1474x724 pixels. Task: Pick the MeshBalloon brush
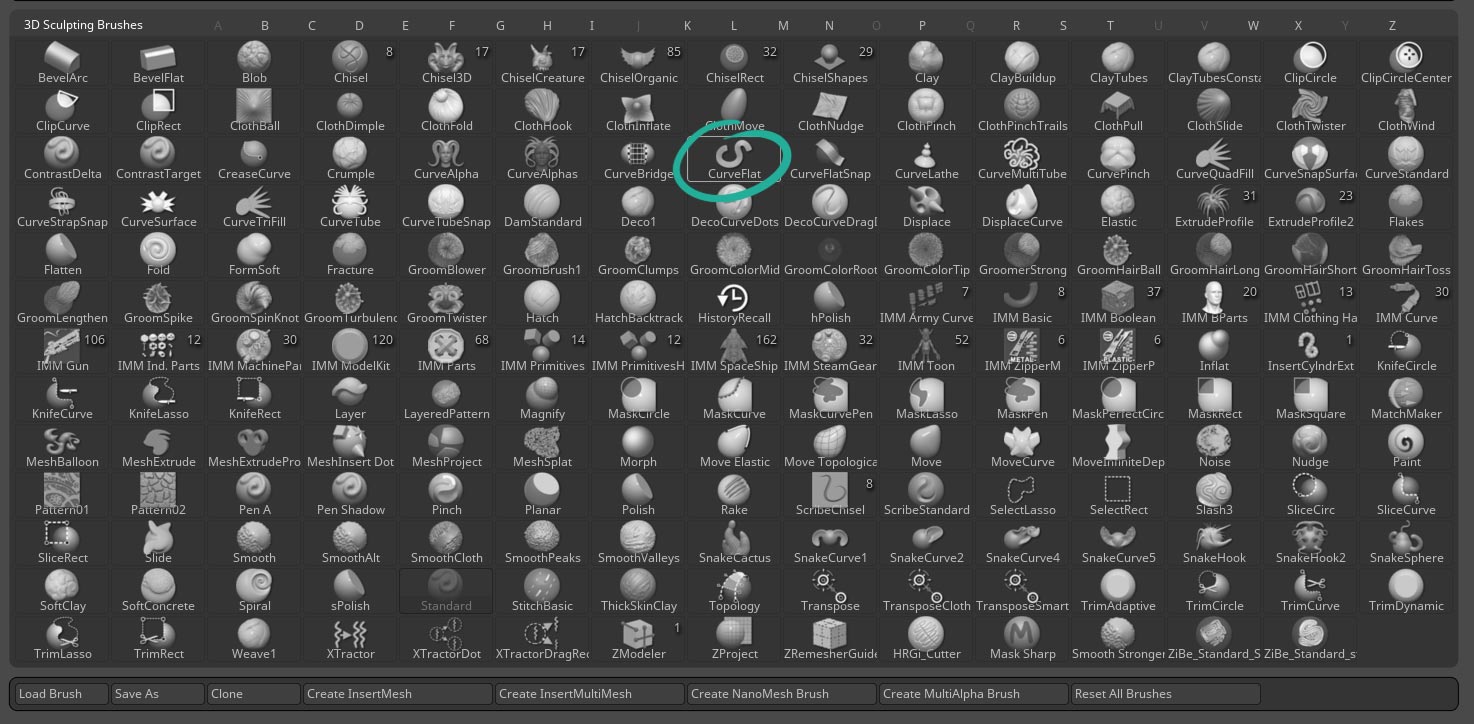pyautogui.click(x=62, y=447)
